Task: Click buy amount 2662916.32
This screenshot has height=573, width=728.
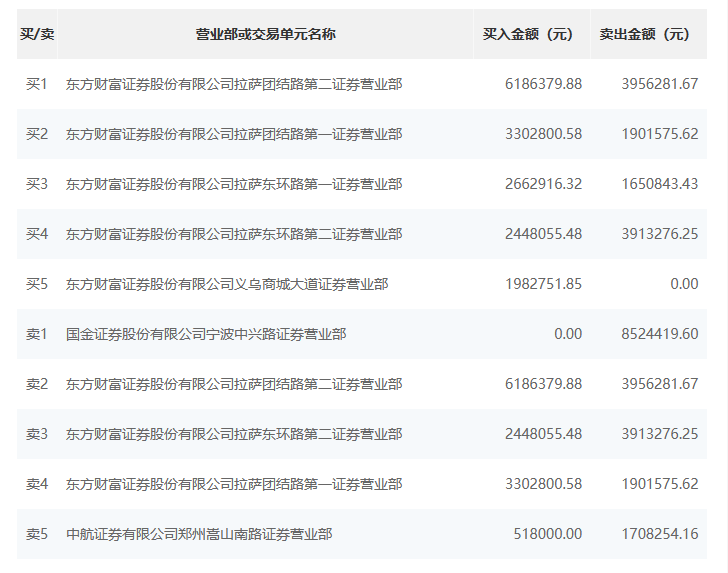Action: pyautogui.click(x=543, y=184)
